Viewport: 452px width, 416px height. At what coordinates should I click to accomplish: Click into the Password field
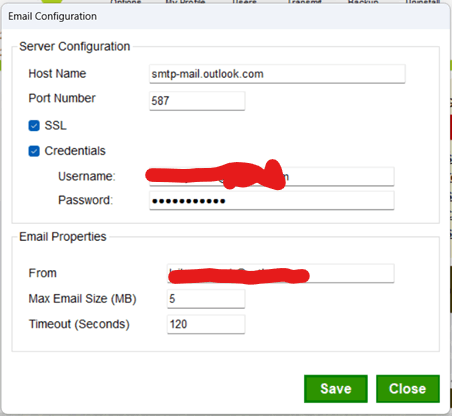point(272,200)
